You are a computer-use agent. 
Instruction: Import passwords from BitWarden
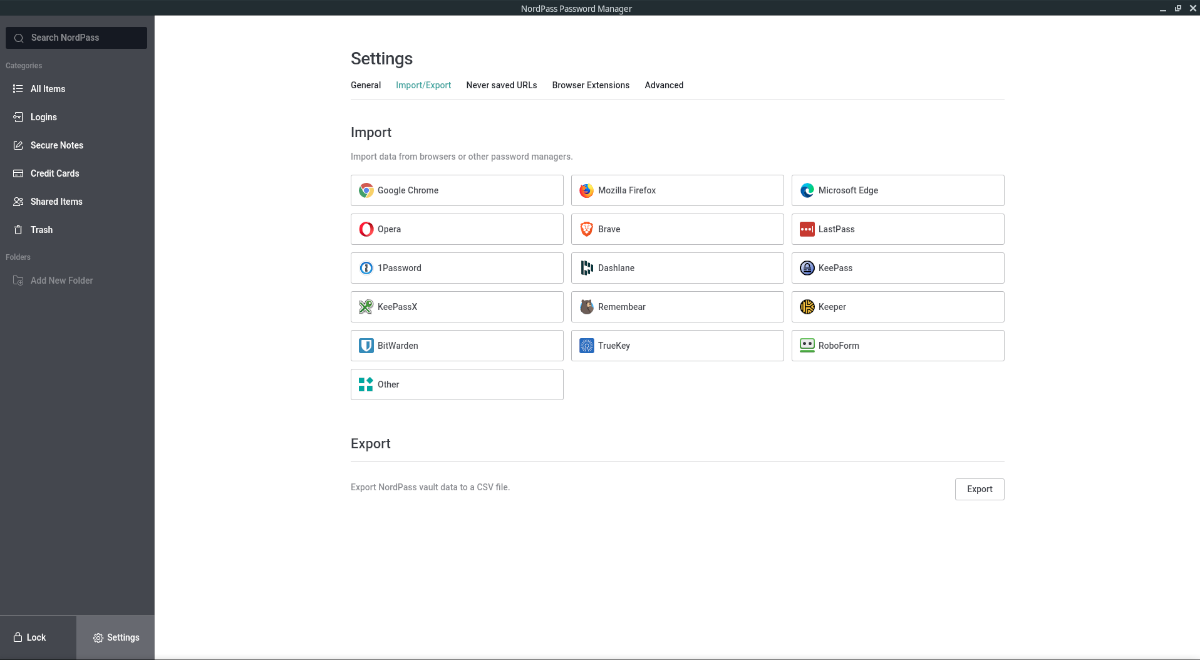457,345
